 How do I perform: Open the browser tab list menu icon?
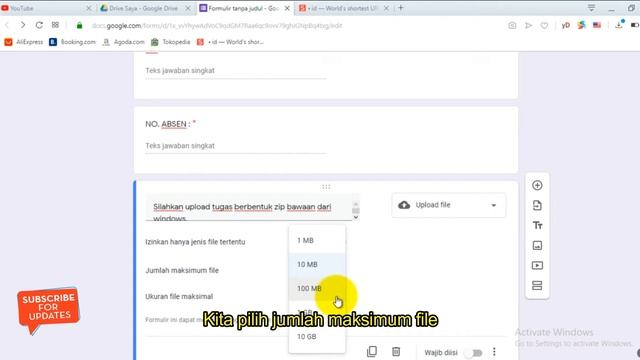[x=591, y=8]
